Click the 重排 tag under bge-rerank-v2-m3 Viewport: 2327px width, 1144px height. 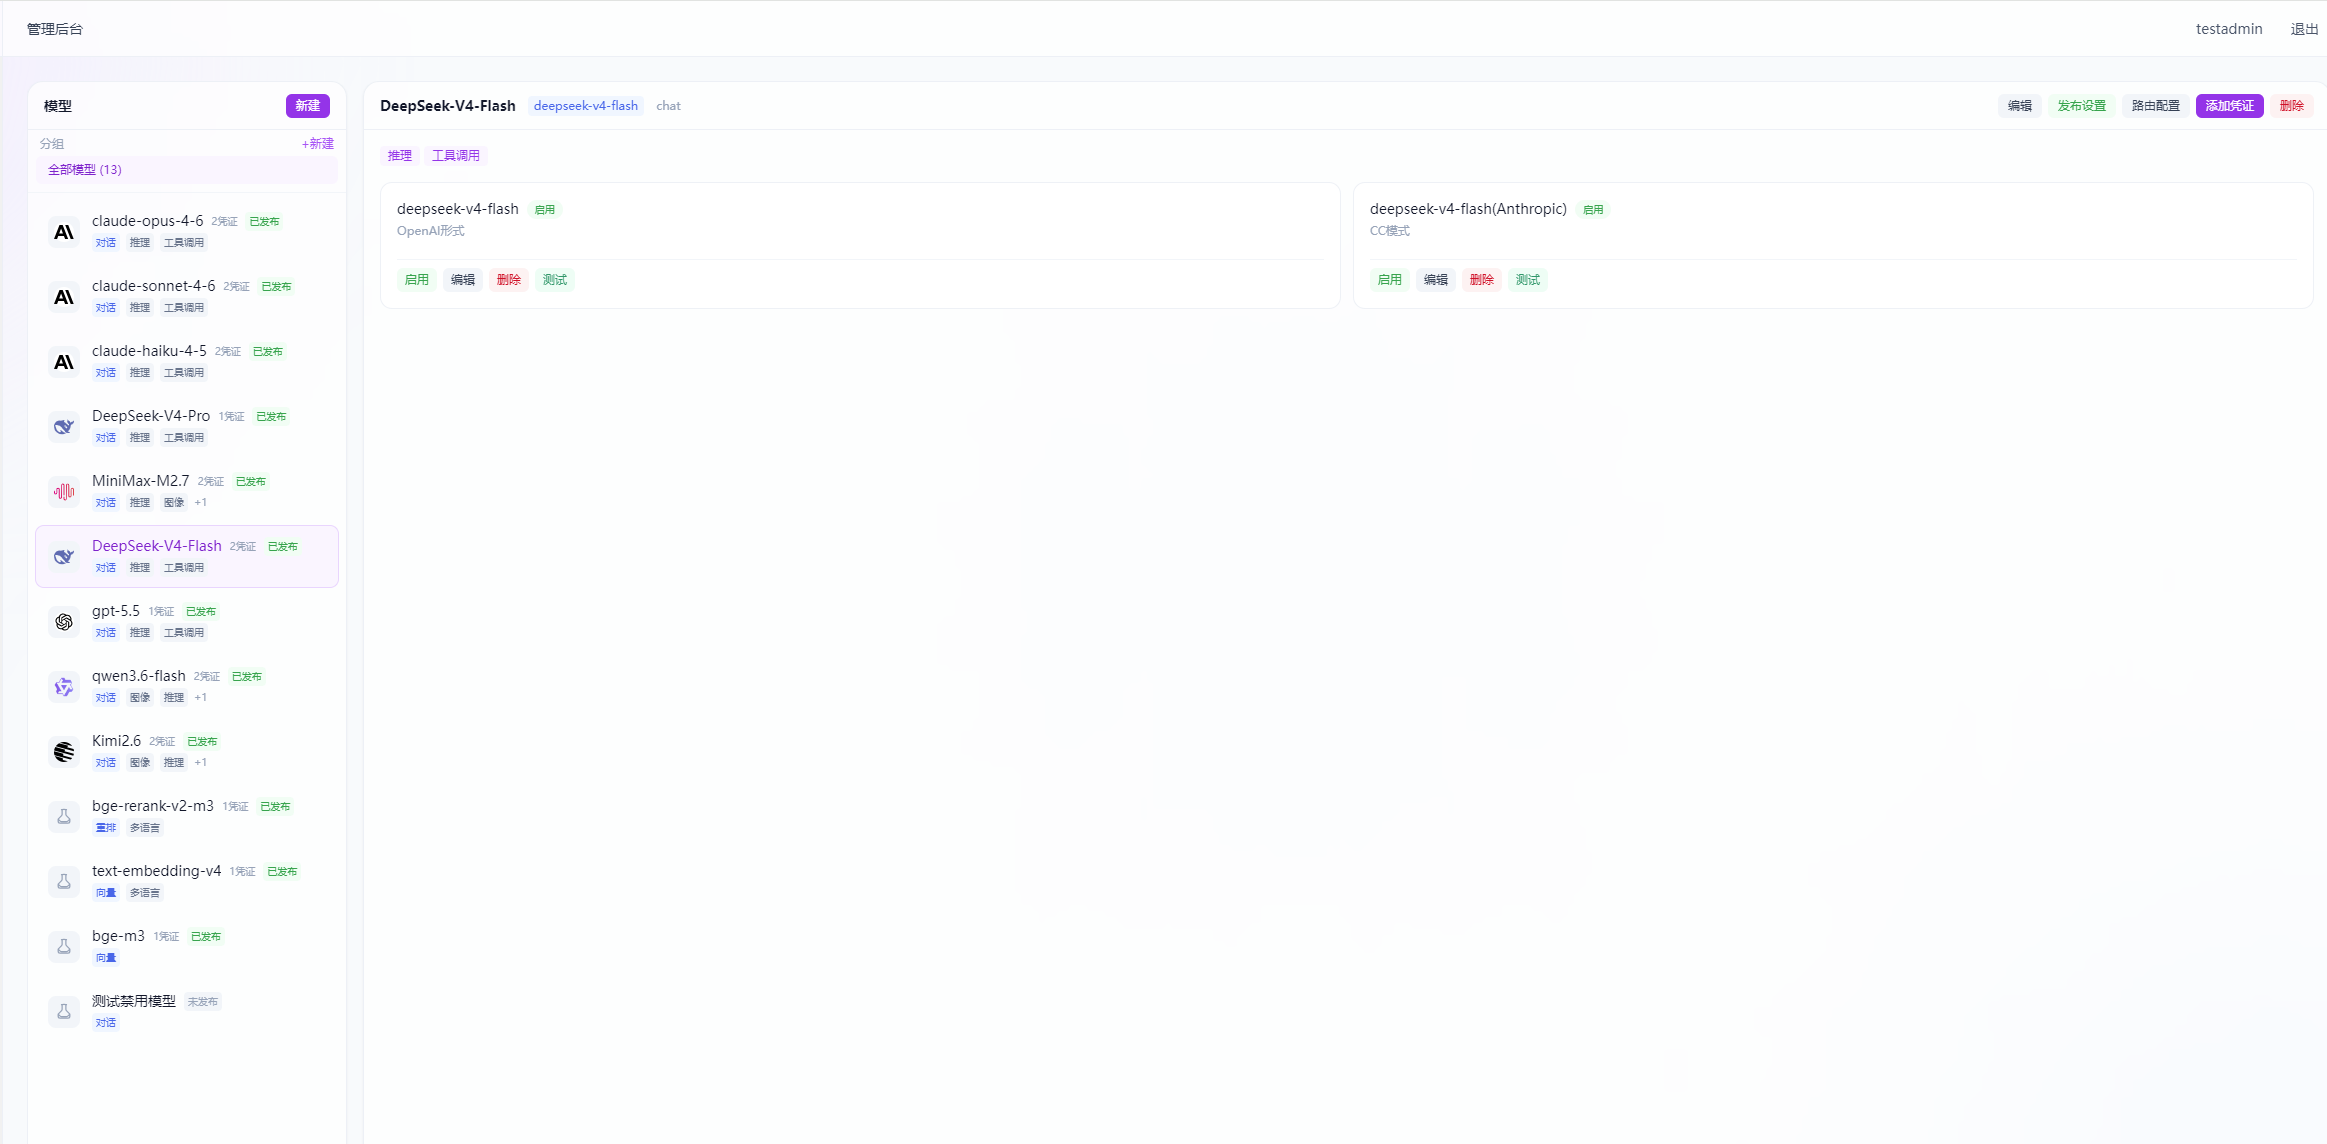click(x=106, y=828)
